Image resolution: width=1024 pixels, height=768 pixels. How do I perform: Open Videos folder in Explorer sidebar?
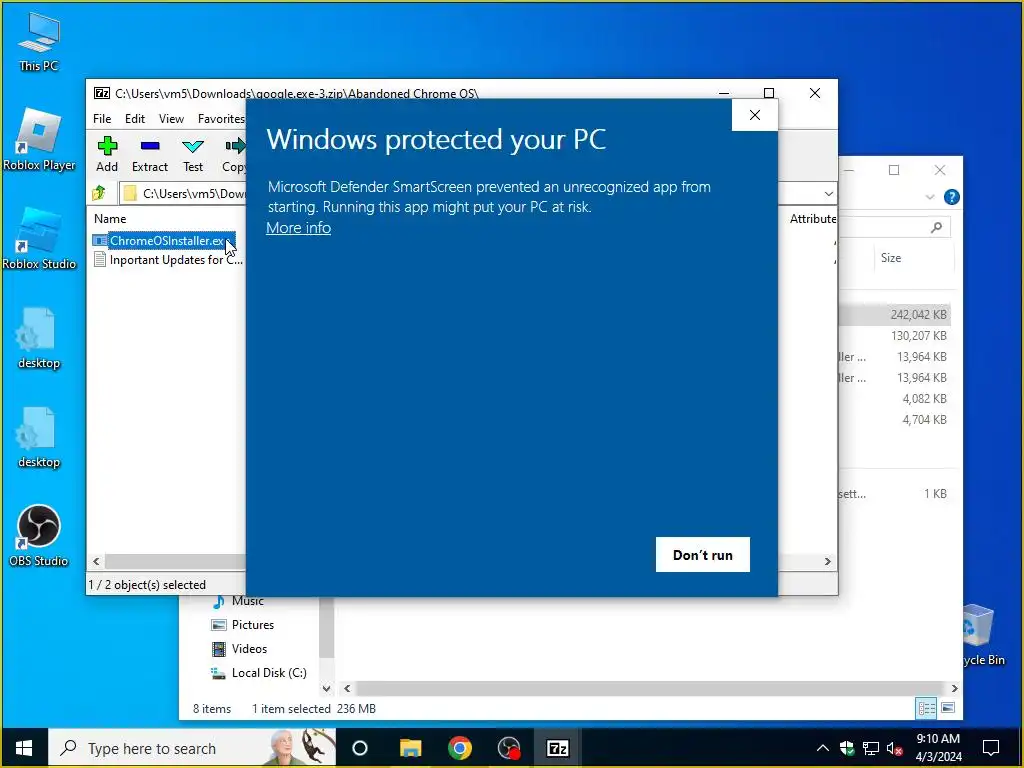pos(240,649)
